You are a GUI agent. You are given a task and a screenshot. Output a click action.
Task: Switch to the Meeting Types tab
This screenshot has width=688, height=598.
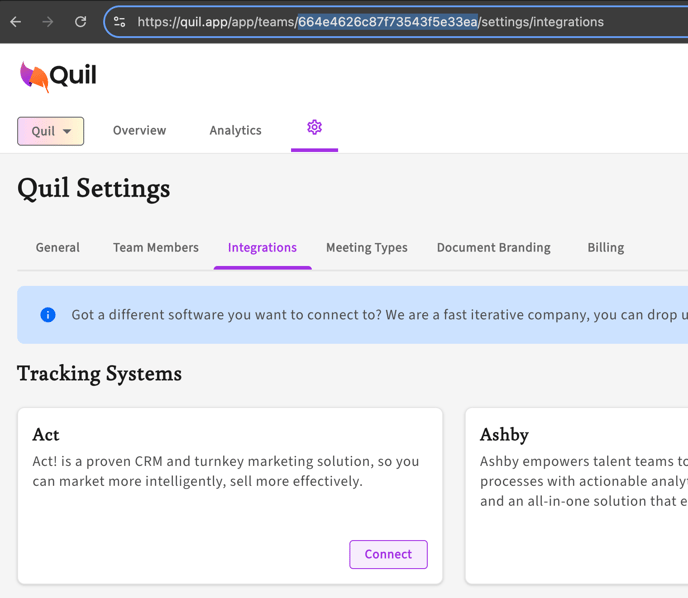[x=367, y=247]
